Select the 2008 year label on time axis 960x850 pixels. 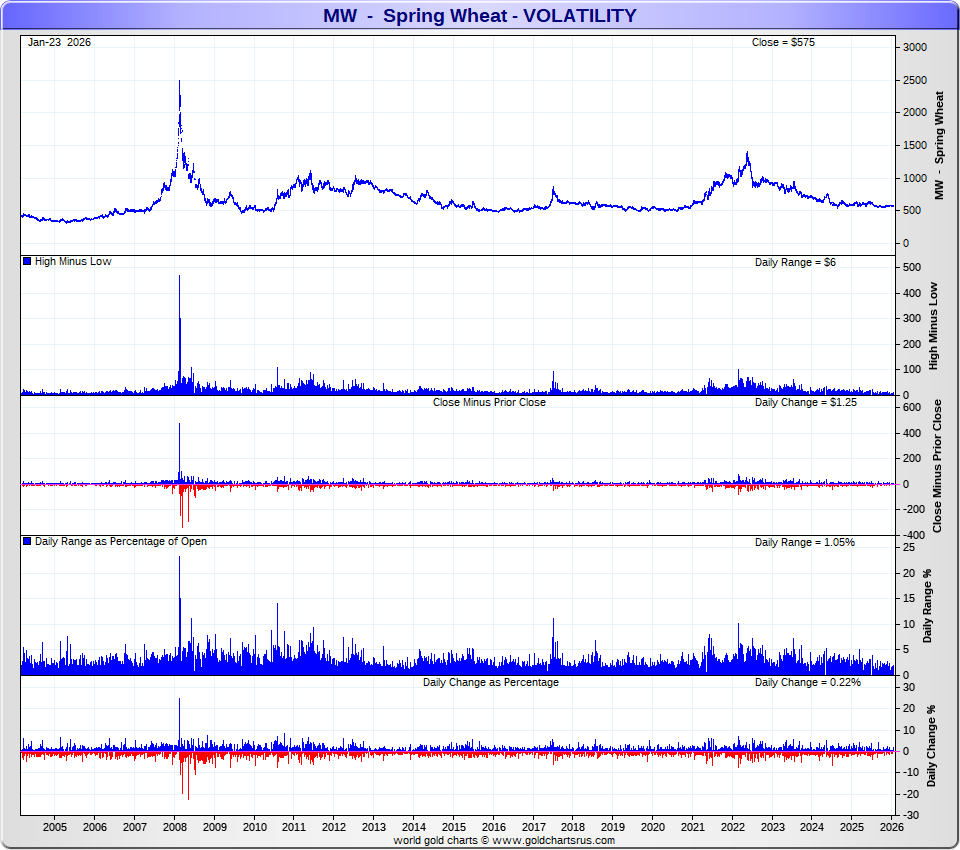pos(174,827)
